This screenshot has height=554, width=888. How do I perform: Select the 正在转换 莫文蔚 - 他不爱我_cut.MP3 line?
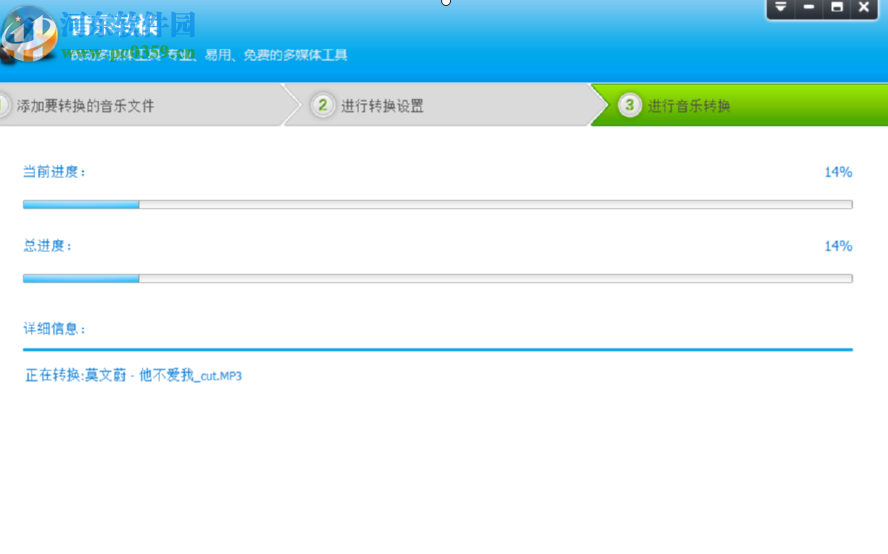pyautogui.click(x=134, y=376)
